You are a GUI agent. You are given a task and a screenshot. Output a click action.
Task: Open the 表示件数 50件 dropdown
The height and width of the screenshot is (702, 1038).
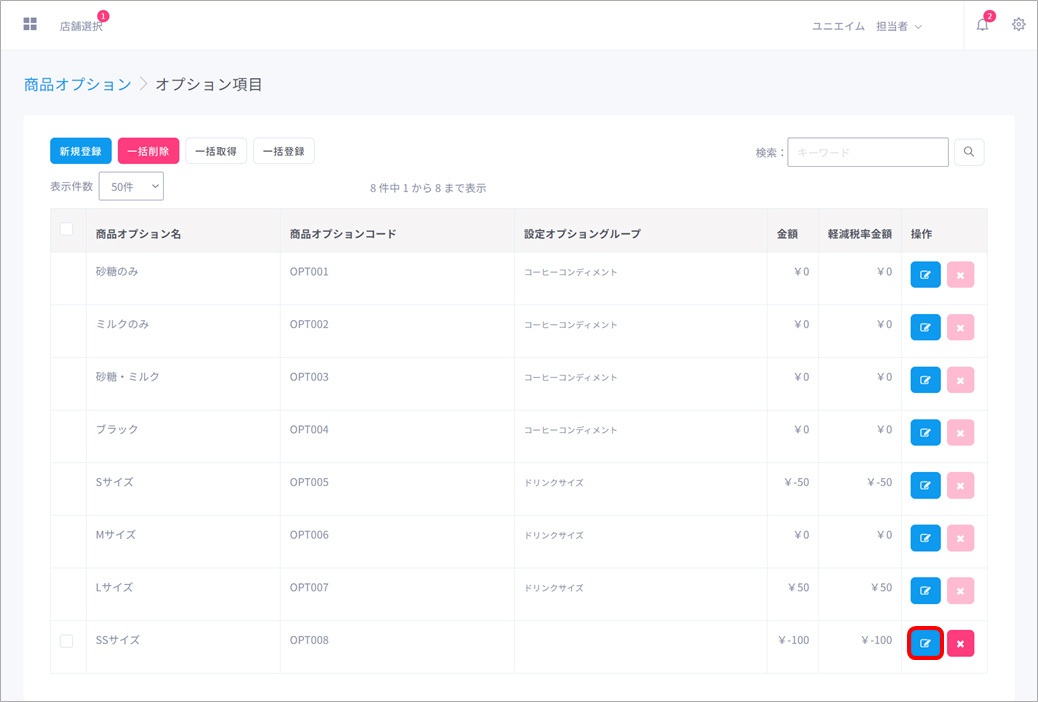coord(131,186)
